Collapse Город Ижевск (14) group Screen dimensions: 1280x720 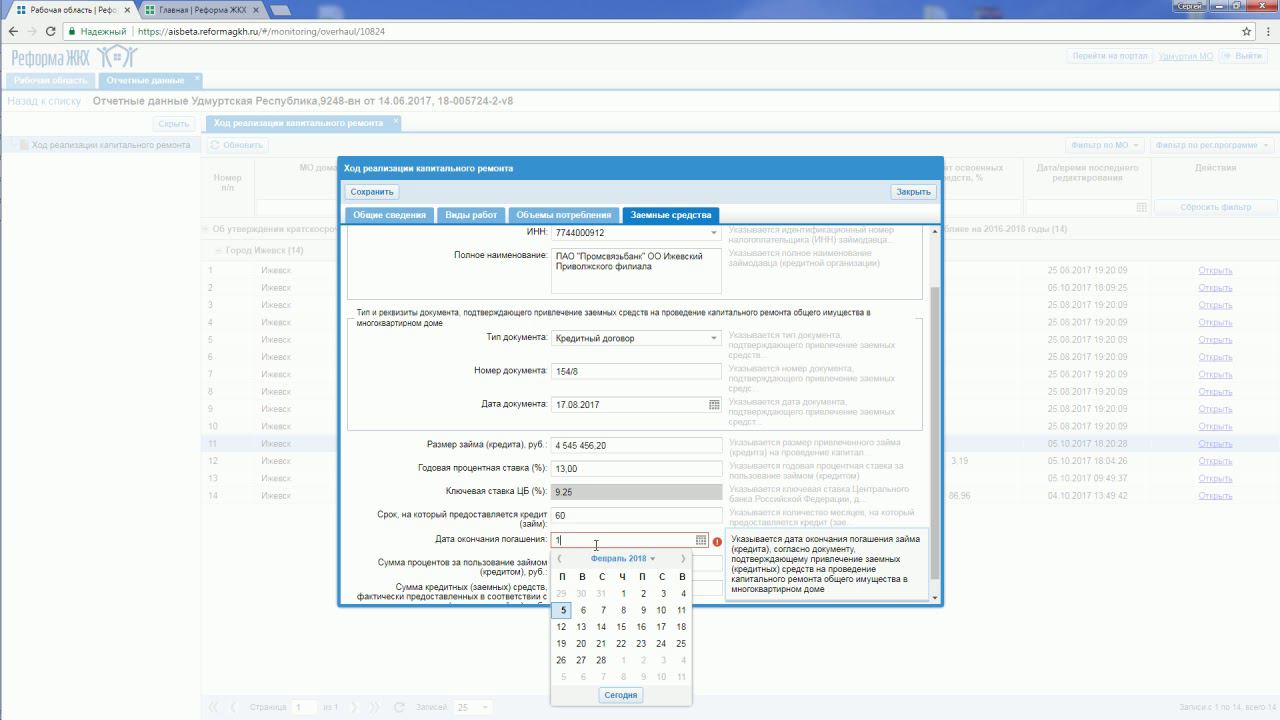tap(219, 250)
